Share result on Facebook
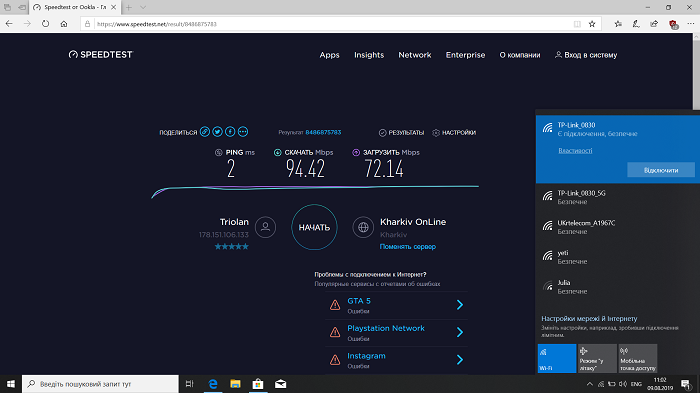700x393 pixels. click(230, 132)
